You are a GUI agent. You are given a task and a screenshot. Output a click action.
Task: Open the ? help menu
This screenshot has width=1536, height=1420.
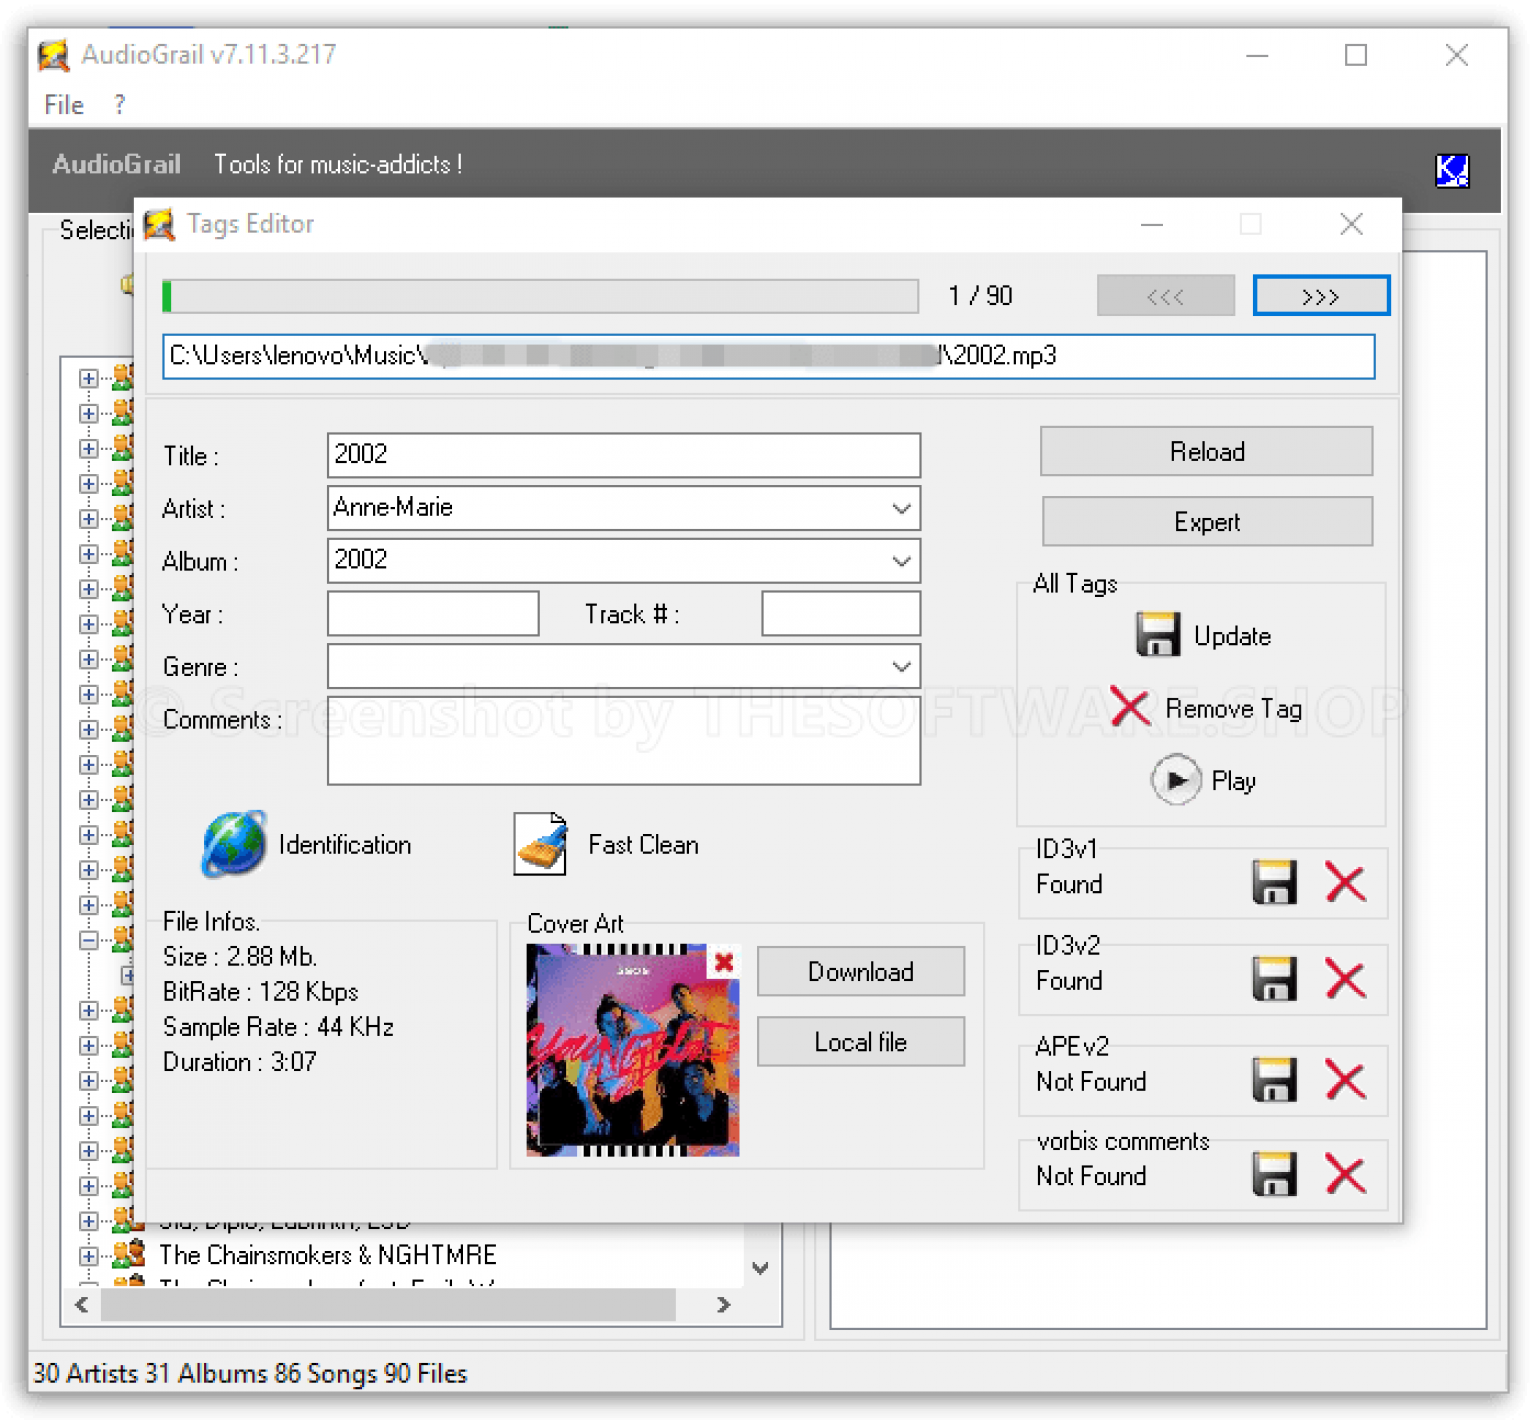(120, 105)
